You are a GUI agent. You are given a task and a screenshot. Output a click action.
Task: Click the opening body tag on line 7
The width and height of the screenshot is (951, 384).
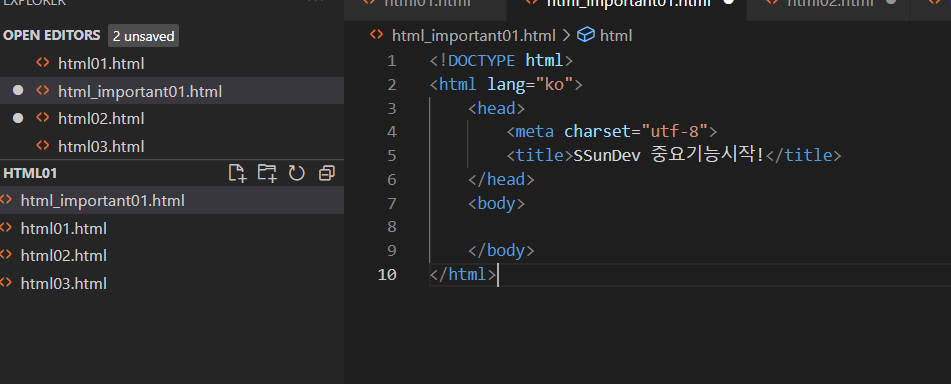496,203
